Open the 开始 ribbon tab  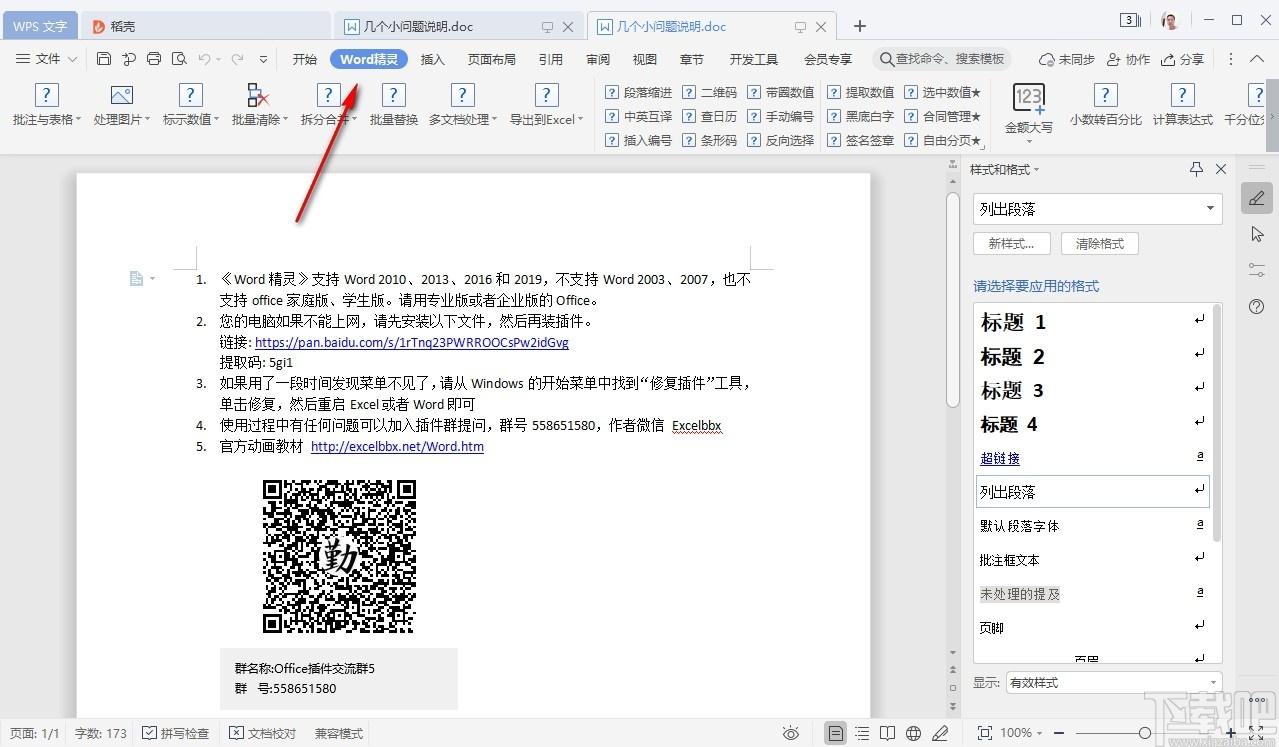(x=305, y=59)
